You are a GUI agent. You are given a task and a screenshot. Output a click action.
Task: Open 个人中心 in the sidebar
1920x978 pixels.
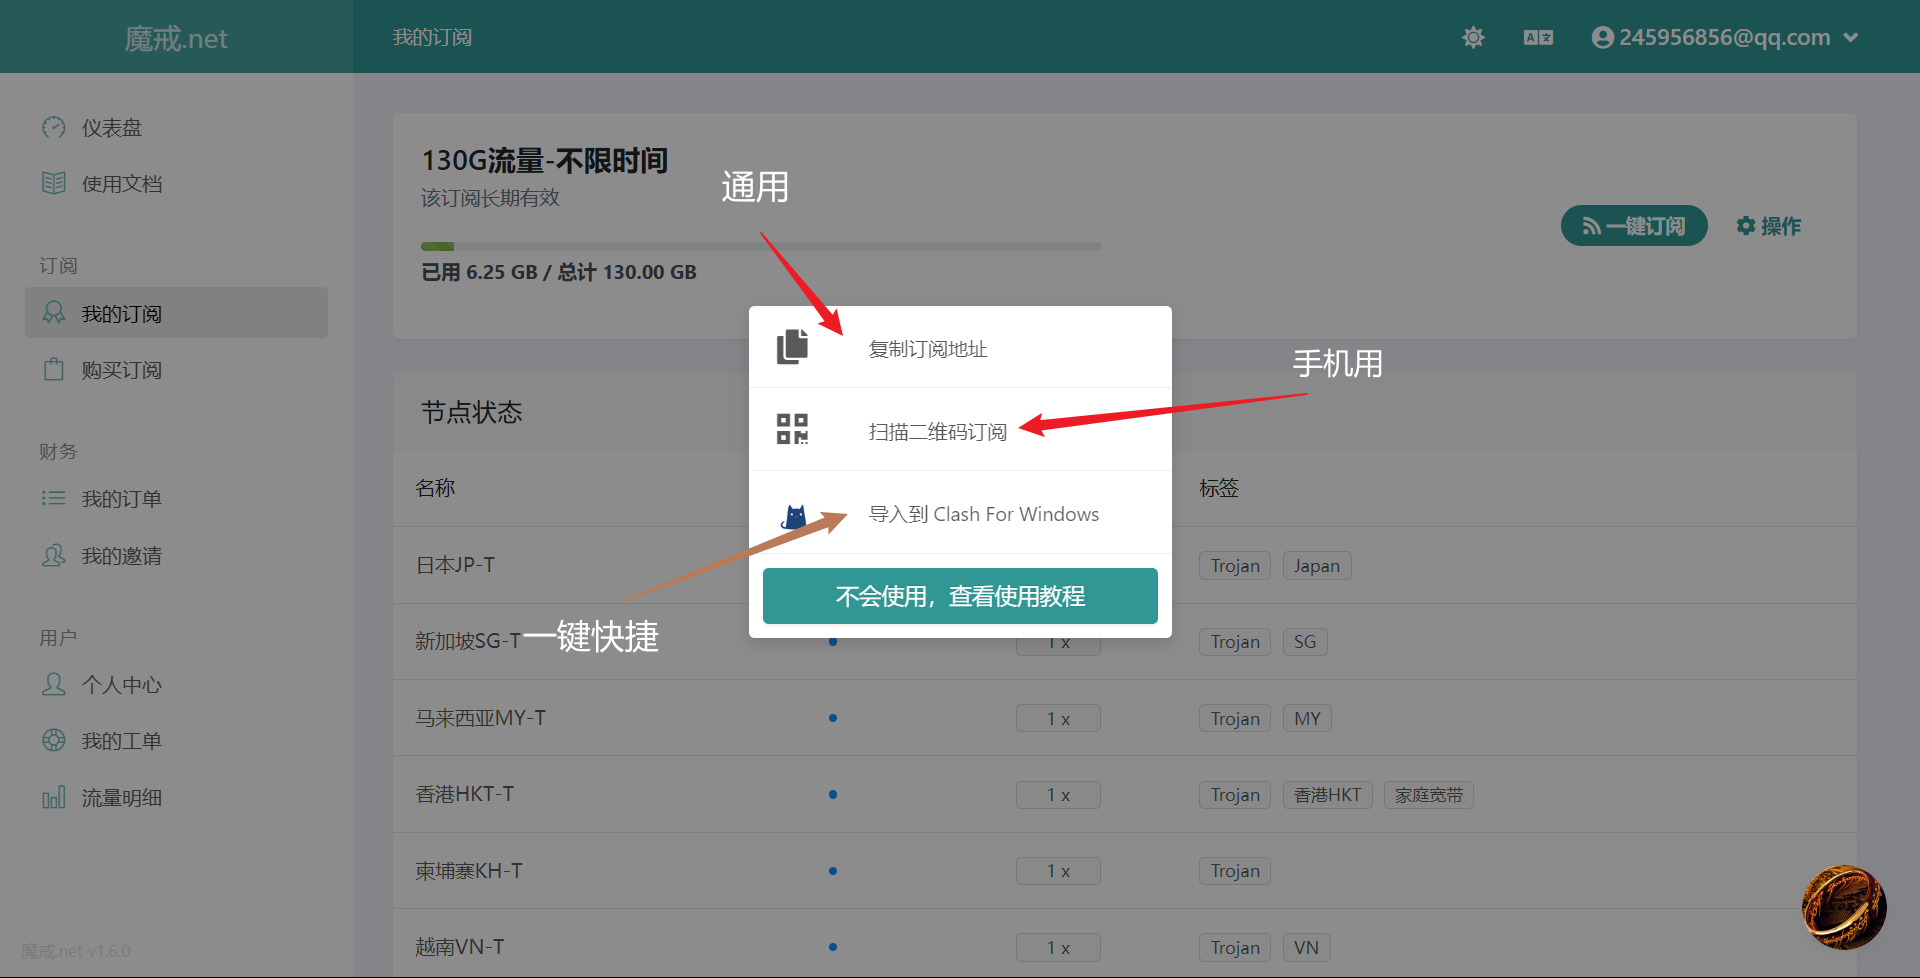[x=176, y=684]
